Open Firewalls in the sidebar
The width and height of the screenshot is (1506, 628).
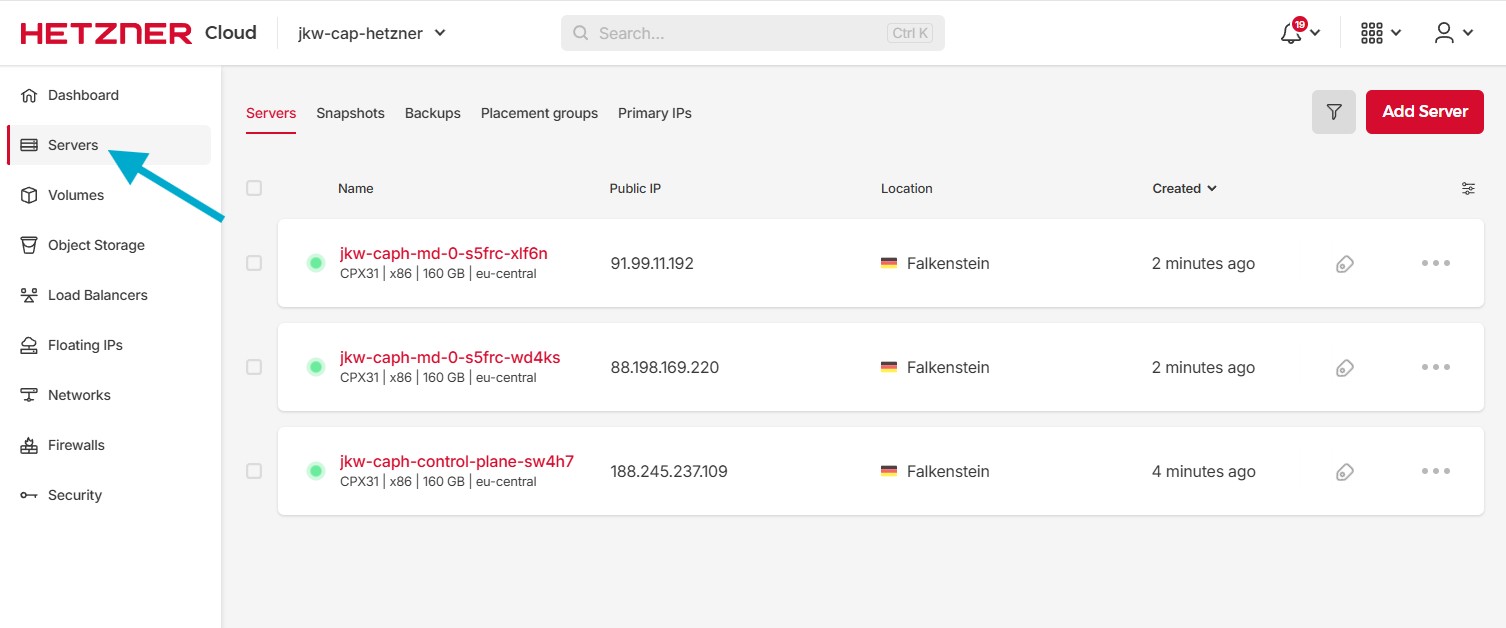76,445
